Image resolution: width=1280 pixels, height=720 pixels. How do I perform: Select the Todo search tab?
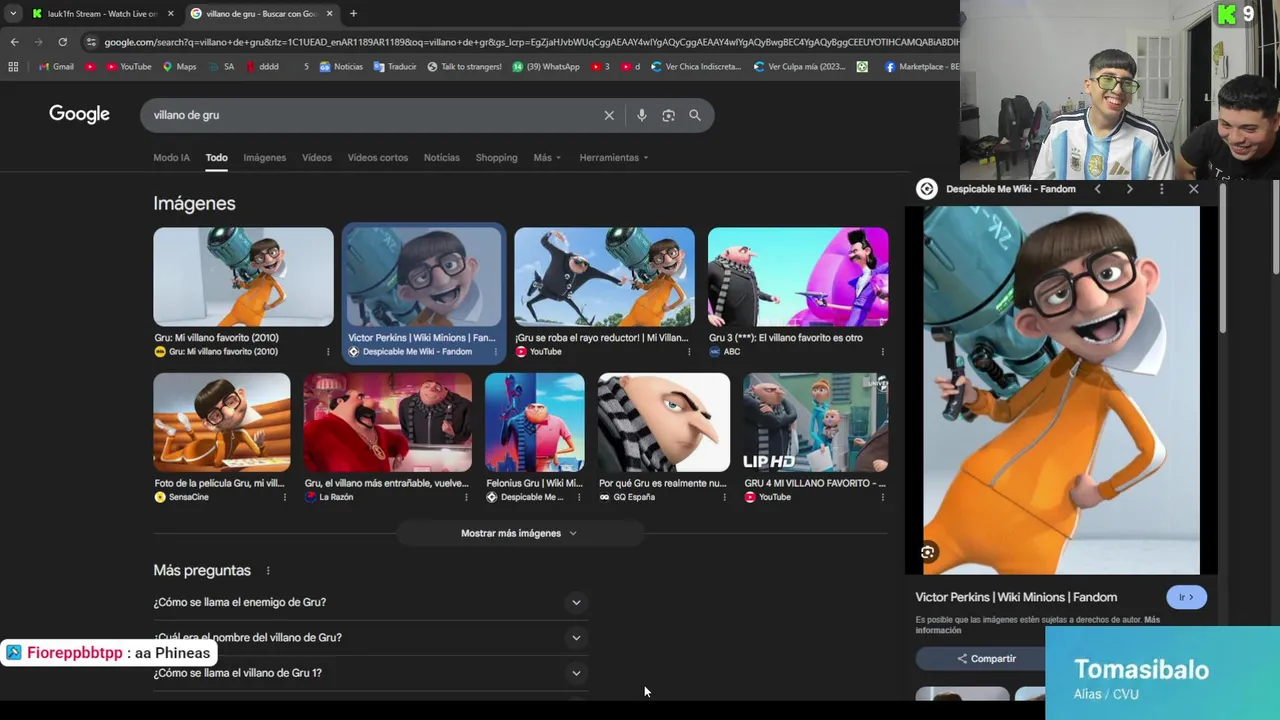coord(216,157)
